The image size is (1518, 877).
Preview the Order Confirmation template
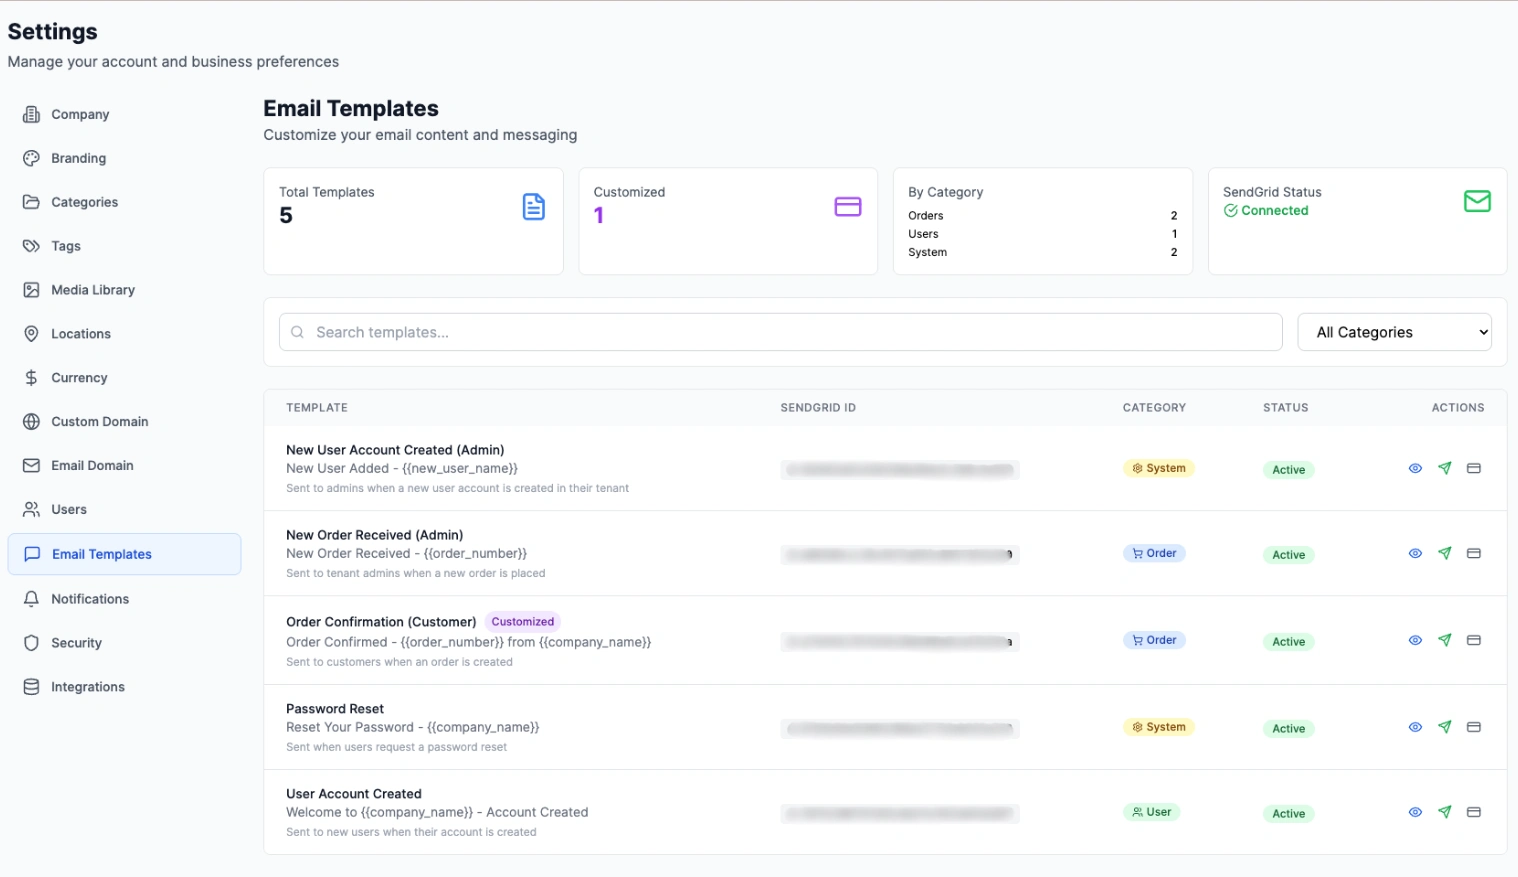pos(1415,640)
